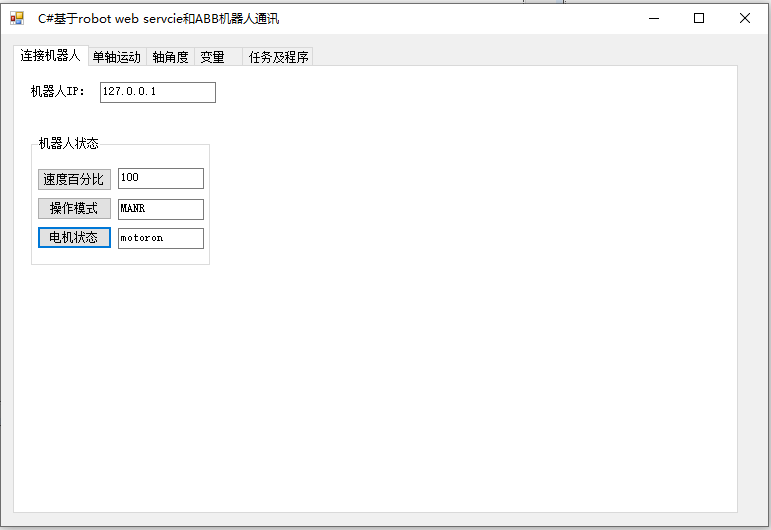This screenshot has width=771, height=530.
Task: Click the 机器人IP address input field
Action: [158, 92]
